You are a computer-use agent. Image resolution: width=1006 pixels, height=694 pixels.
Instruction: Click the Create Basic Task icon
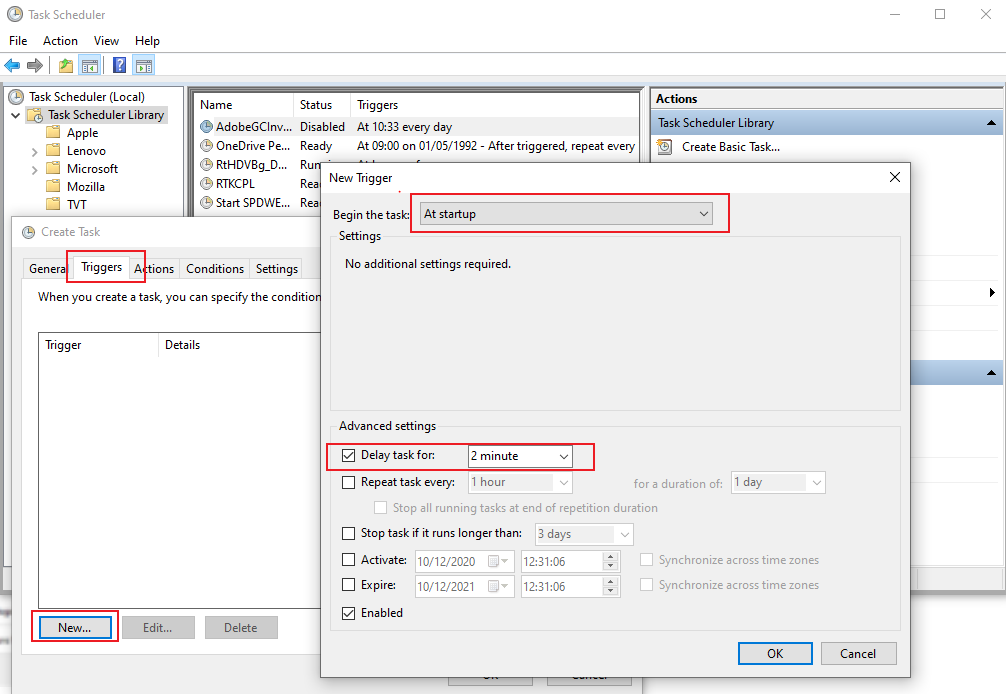pos(666,147)
